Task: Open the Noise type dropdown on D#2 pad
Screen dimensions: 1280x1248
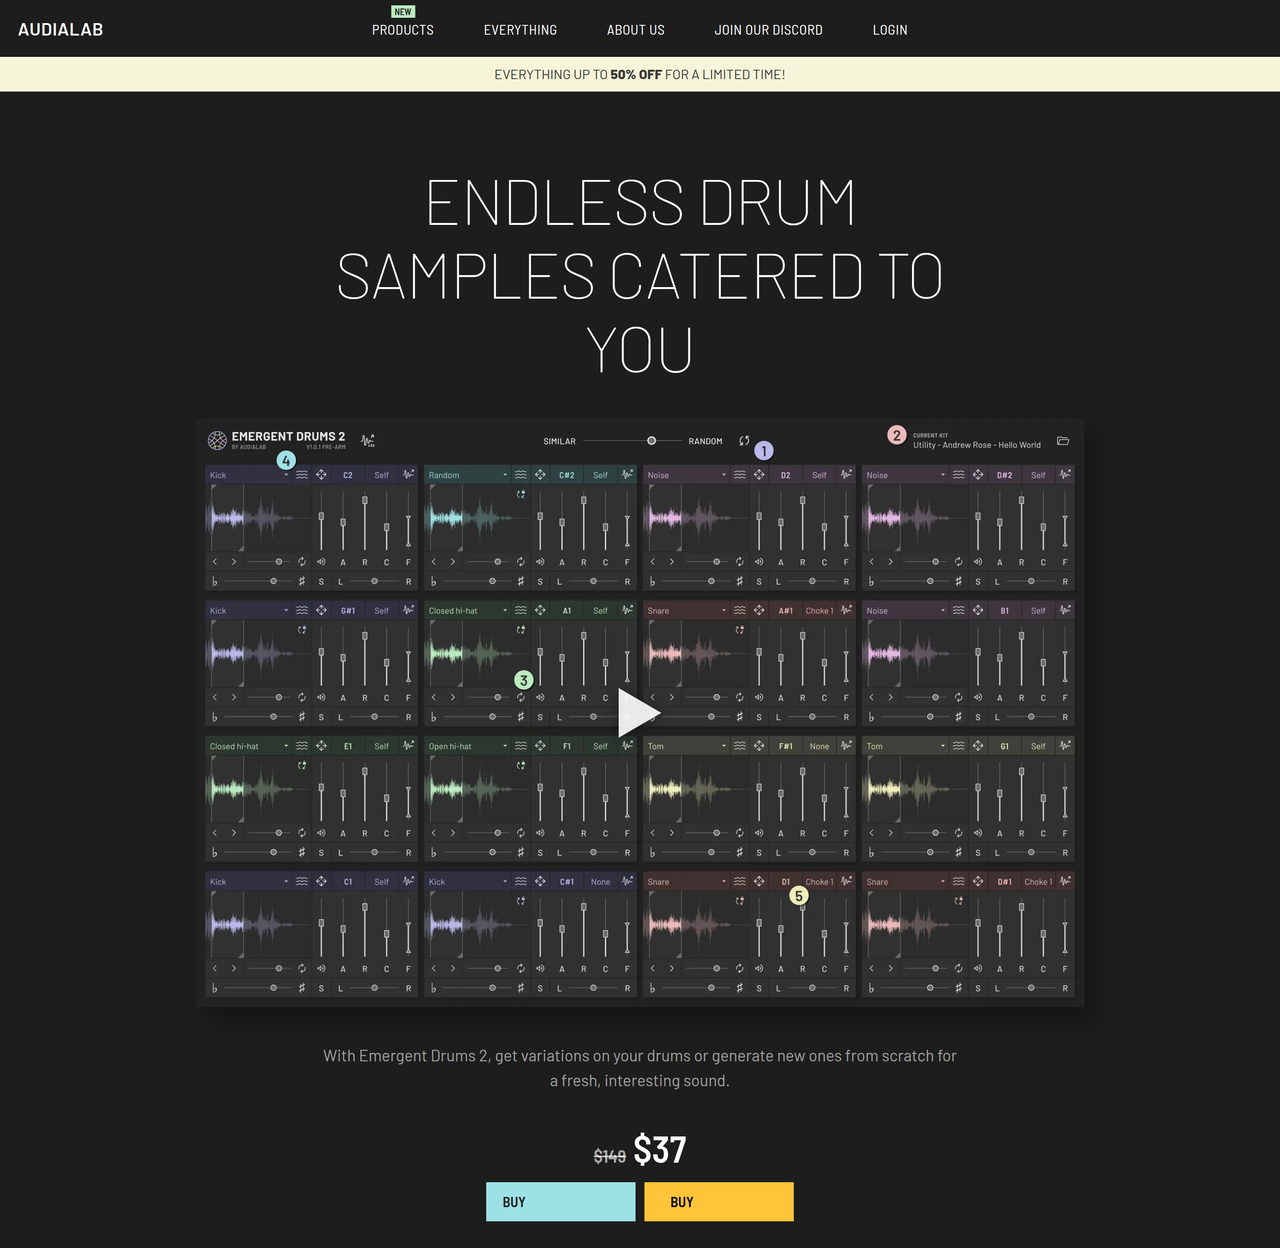Action: (906, 475)
